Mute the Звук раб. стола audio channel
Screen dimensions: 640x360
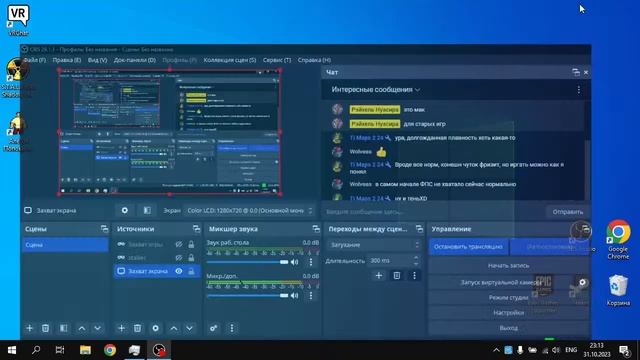pos(295,262)
